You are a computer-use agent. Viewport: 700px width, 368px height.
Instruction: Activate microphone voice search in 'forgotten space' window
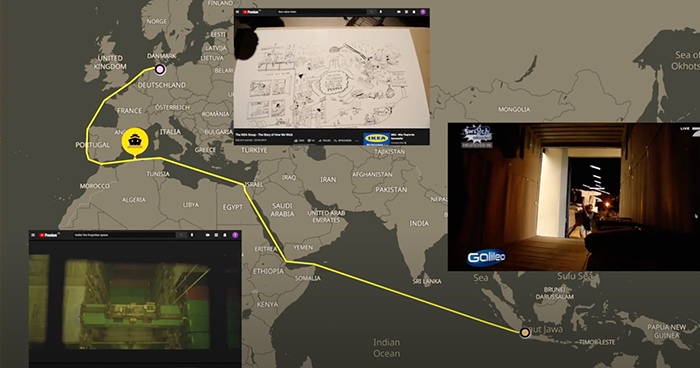192,235
